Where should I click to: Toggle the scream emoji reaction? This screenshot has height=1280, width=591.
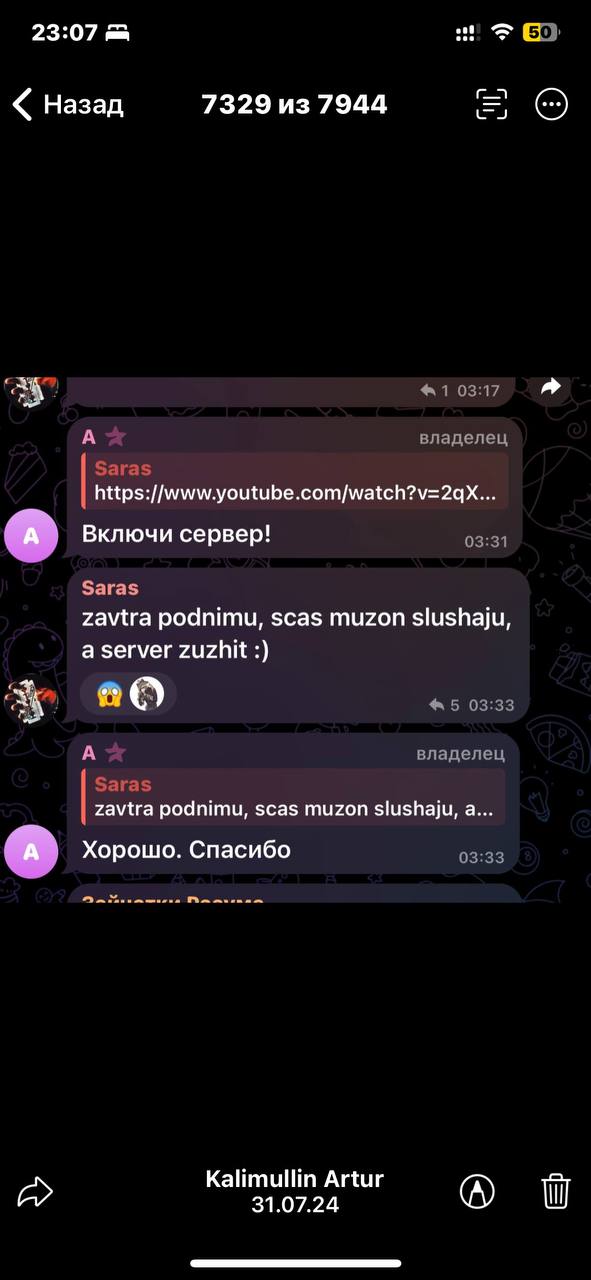pos(109,693)
